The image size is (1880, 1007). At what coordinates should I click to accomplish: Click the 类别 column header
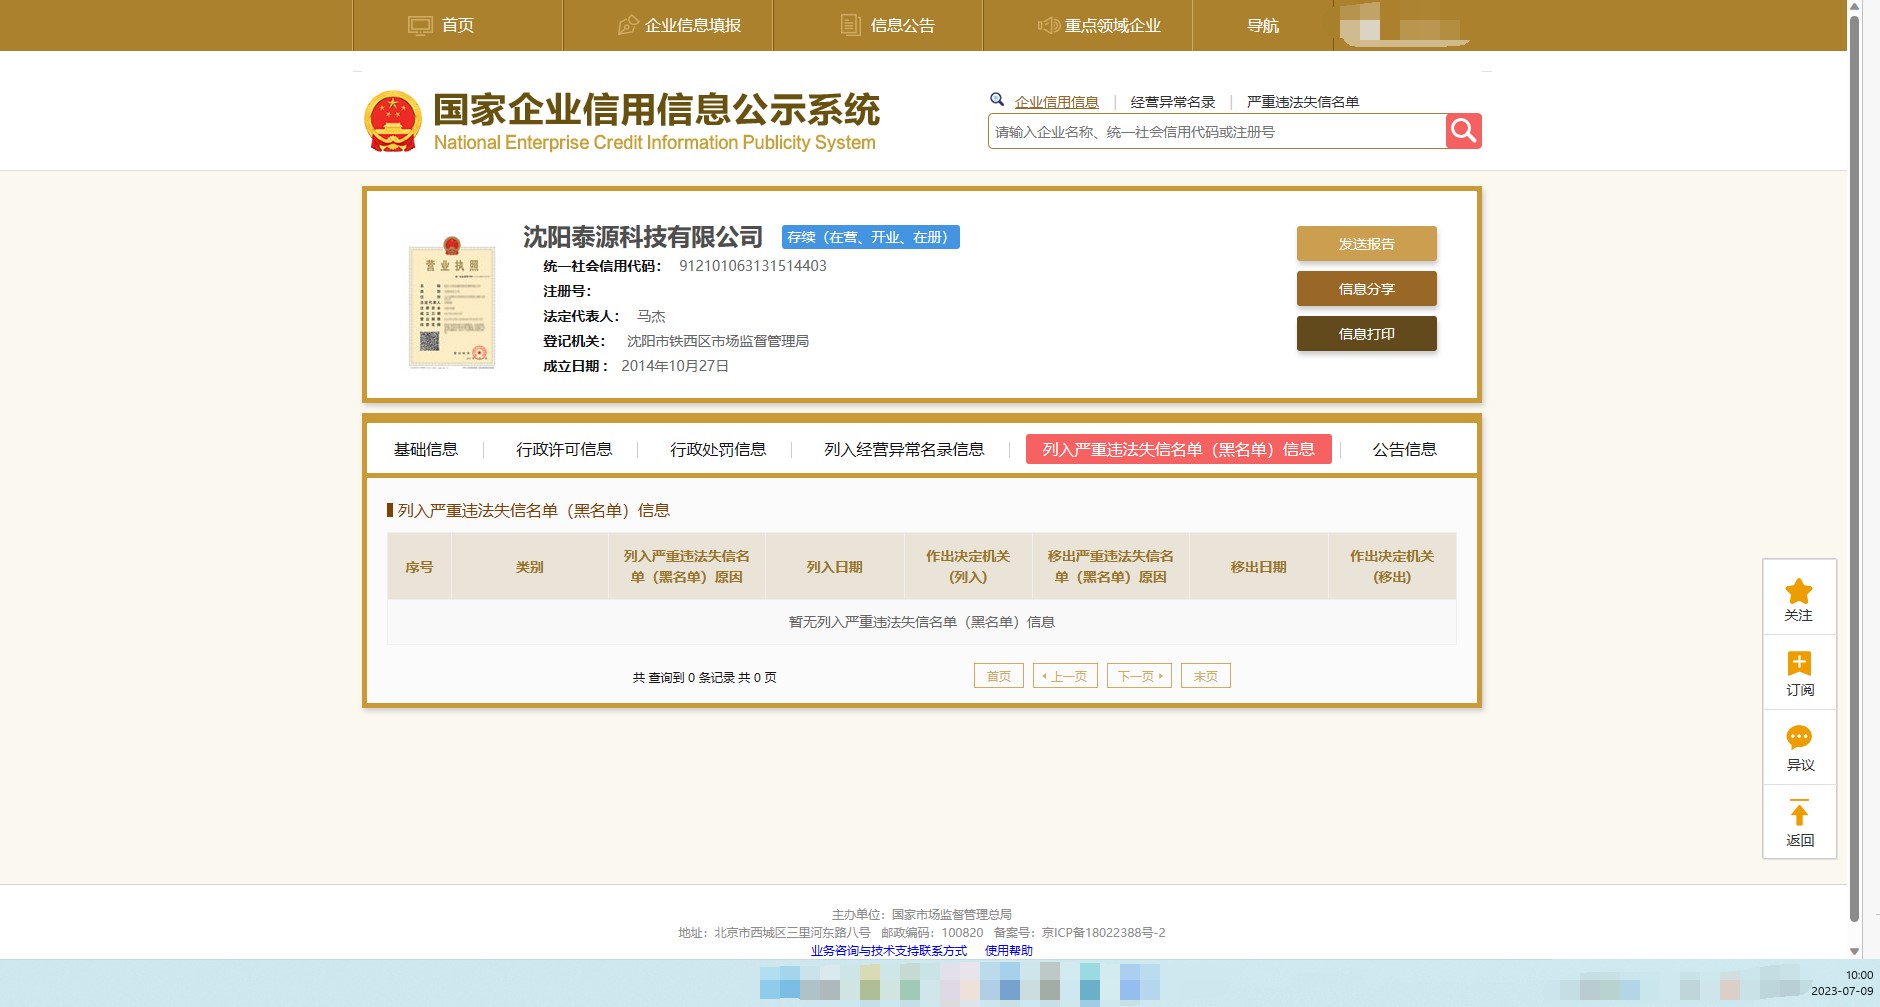(530, 567)
